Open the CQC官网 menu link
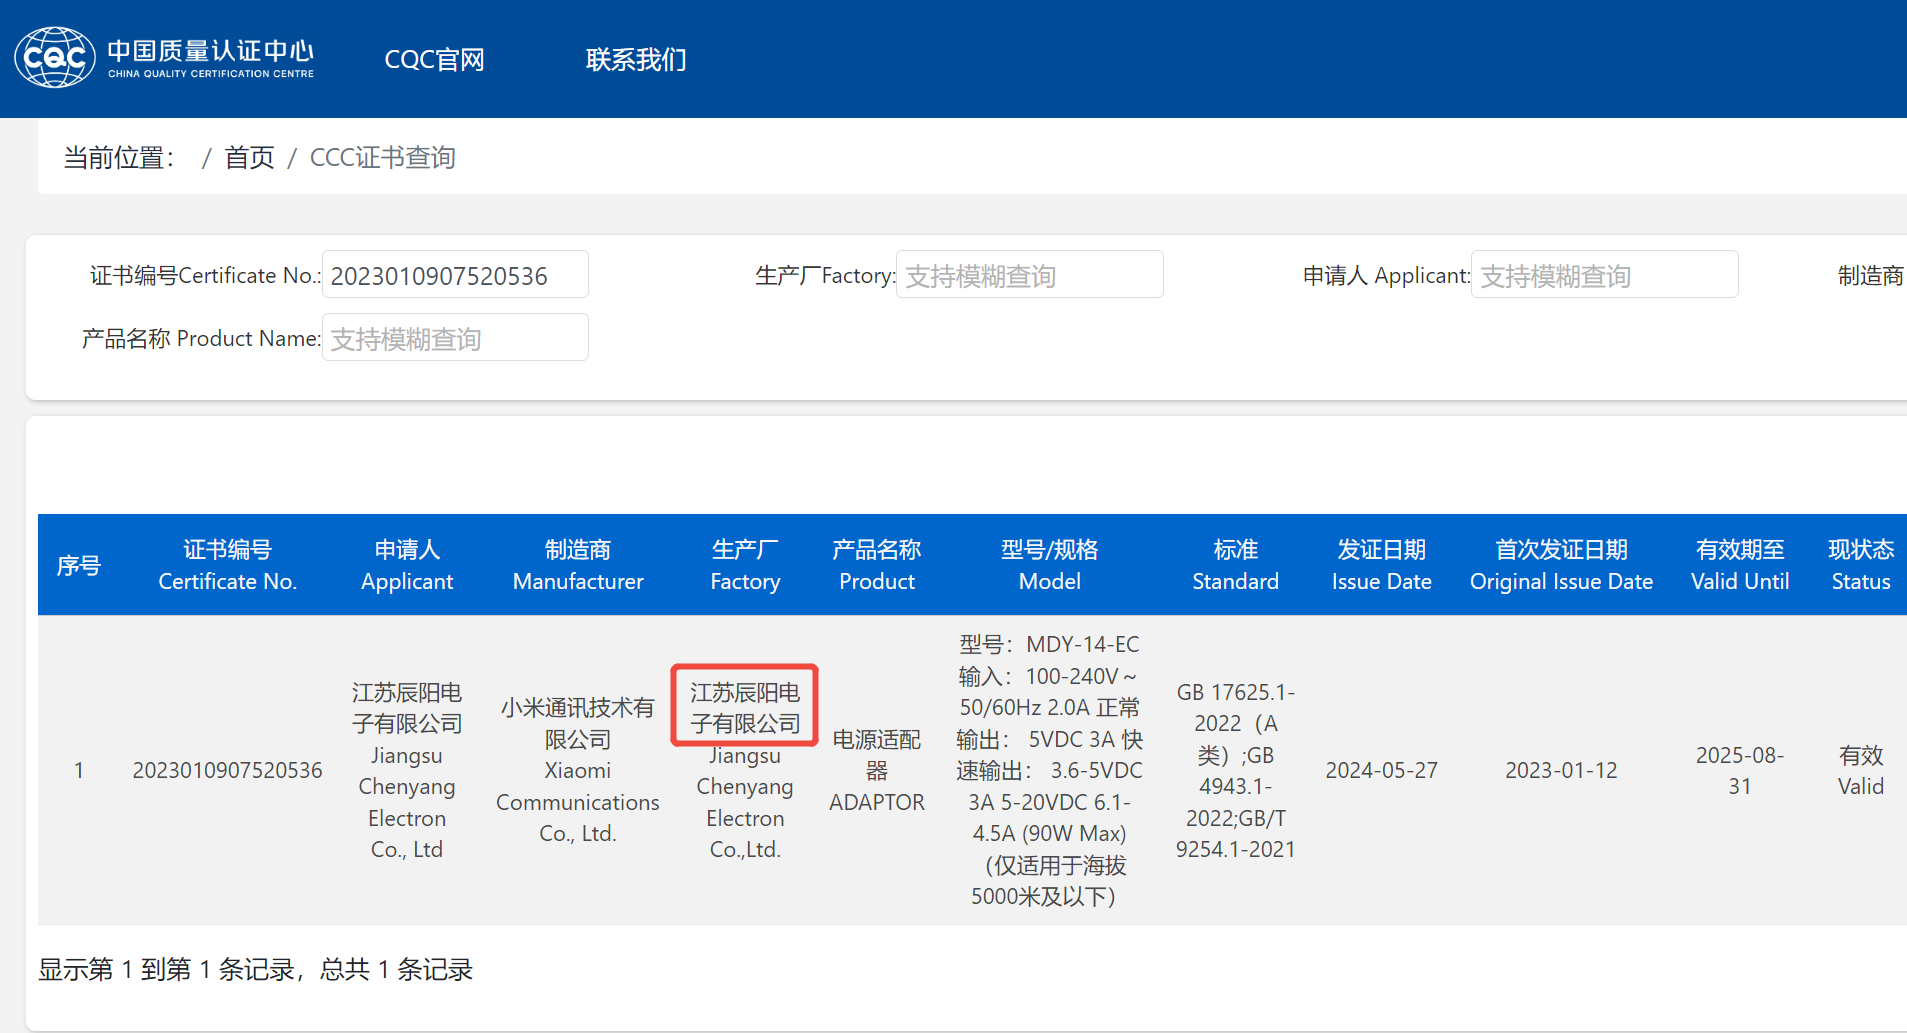 [x=434, y=60]
